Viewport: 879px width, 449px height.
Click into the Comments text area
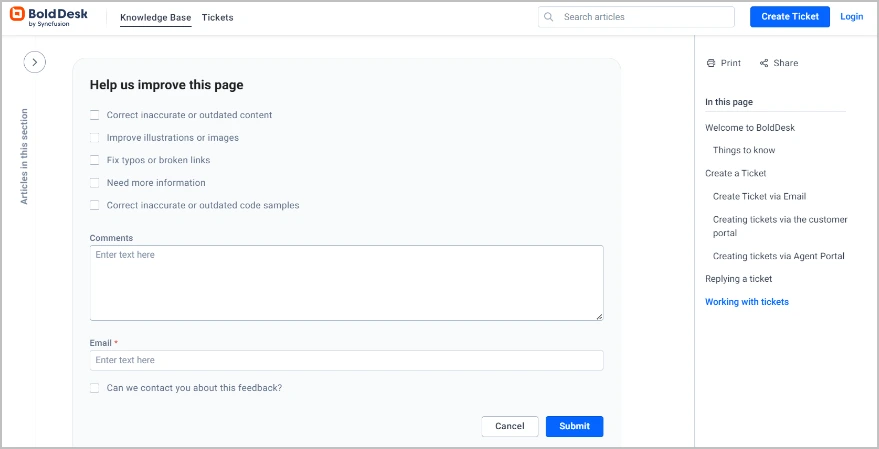[x=346, y=283]
